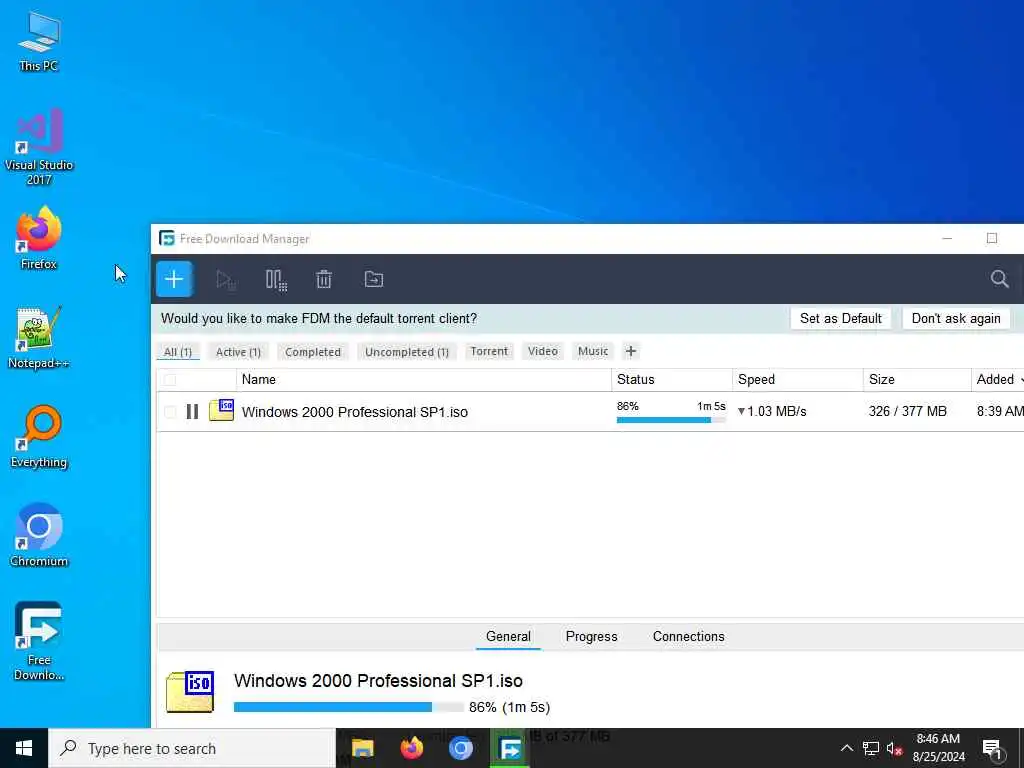Click the Free Download Manager taskbar icon
The height and width of the screenshot is (768, 1024).
509,748
